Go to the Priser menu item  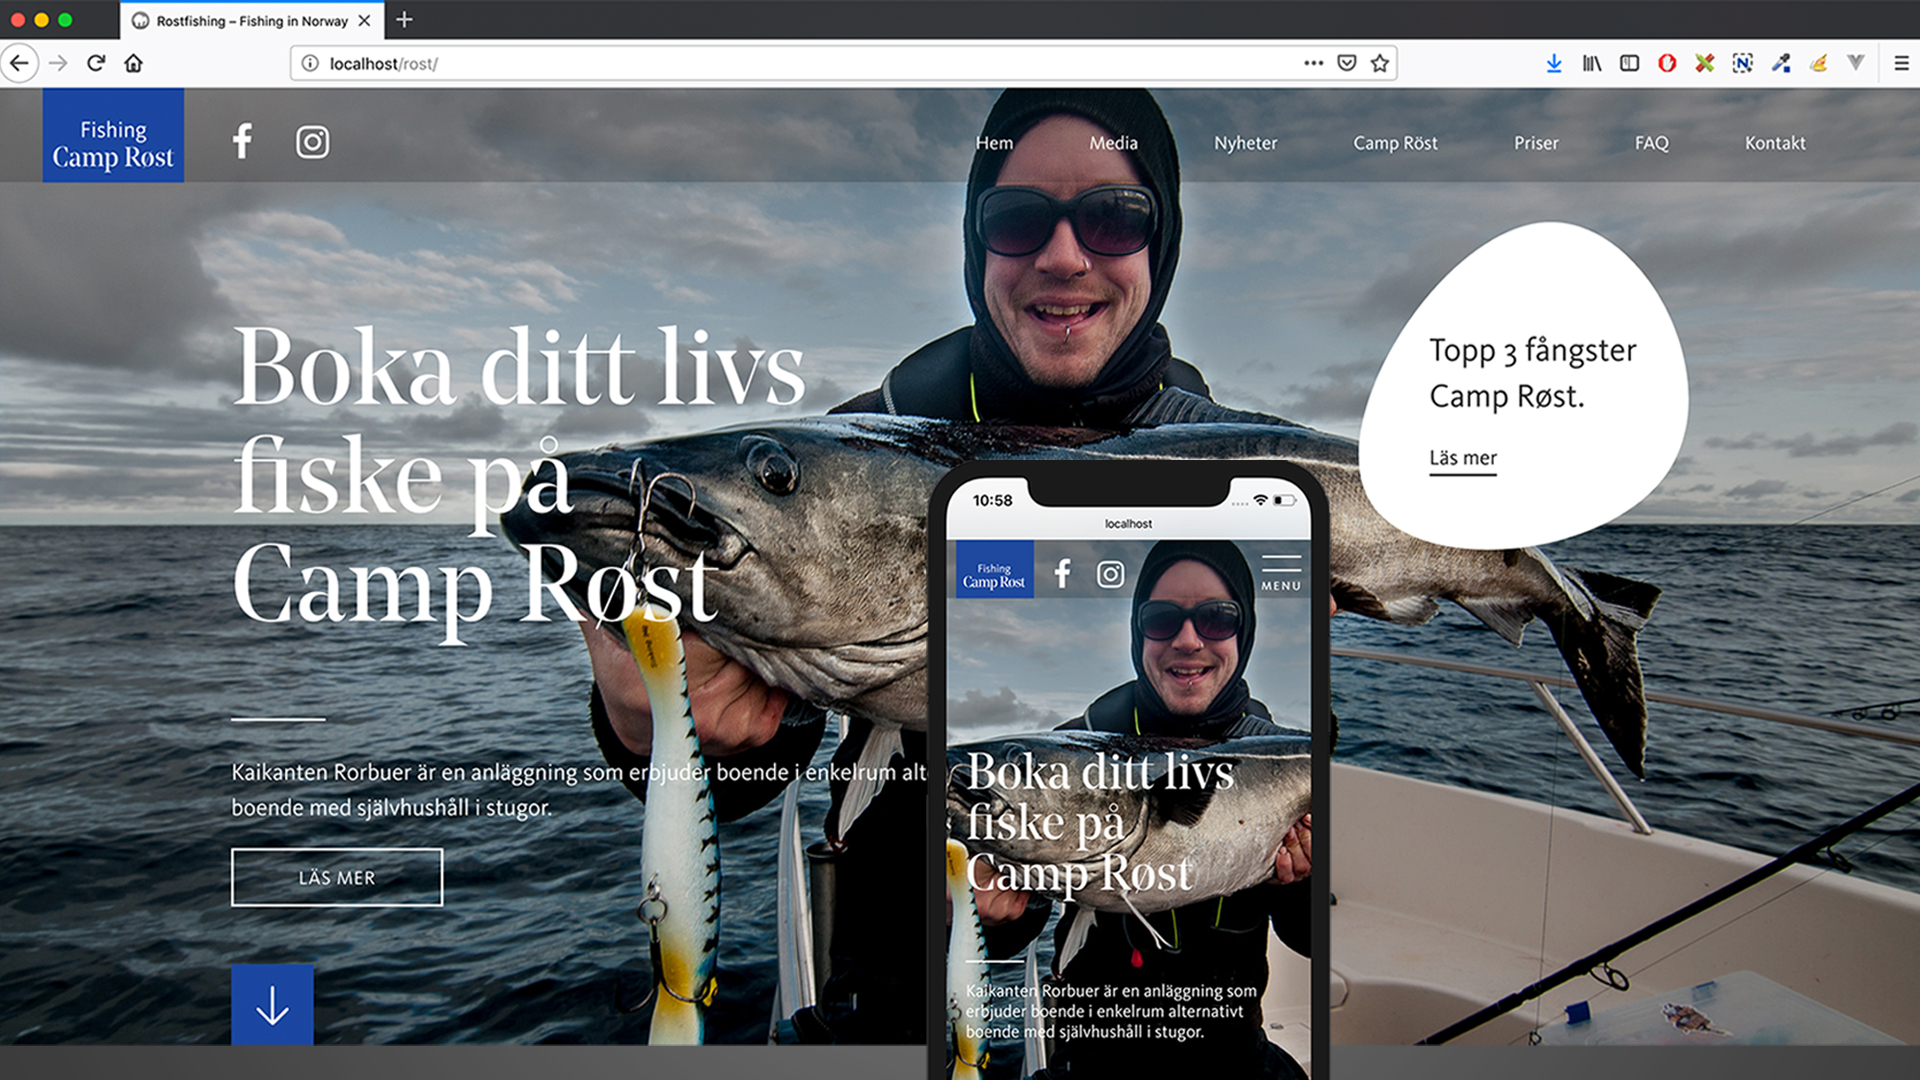1536,143
